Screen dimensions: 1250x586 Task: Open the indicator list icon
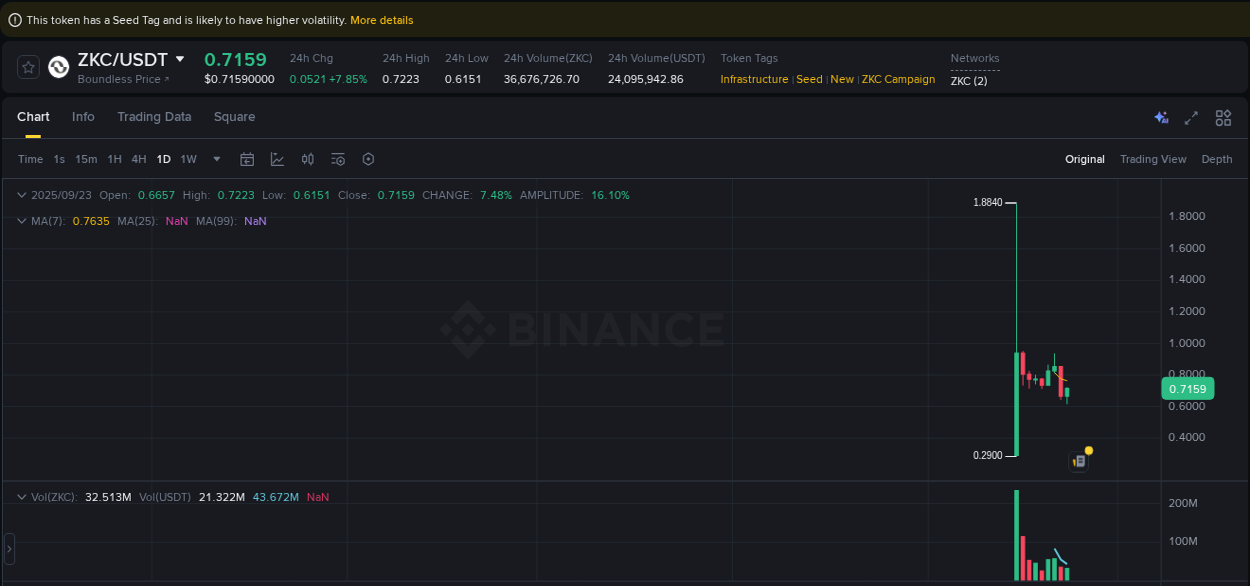click(337, 158)
